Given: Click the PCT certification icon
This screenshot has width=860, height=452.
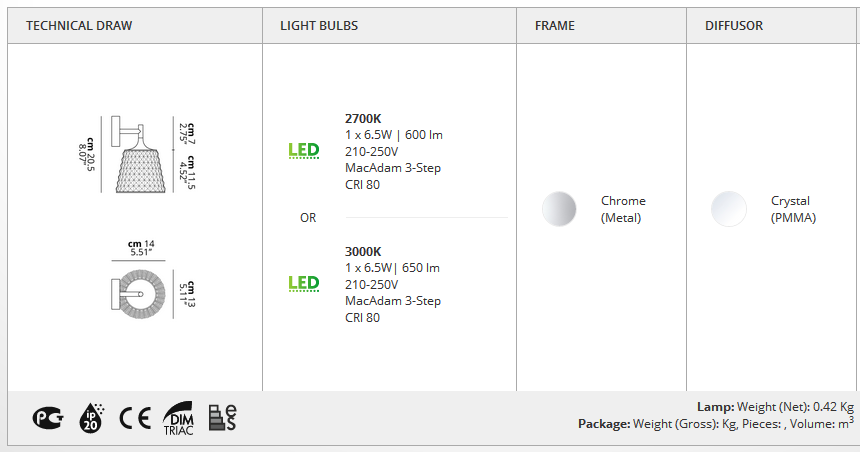Looking at the screenshot, I should click(48, 419).
